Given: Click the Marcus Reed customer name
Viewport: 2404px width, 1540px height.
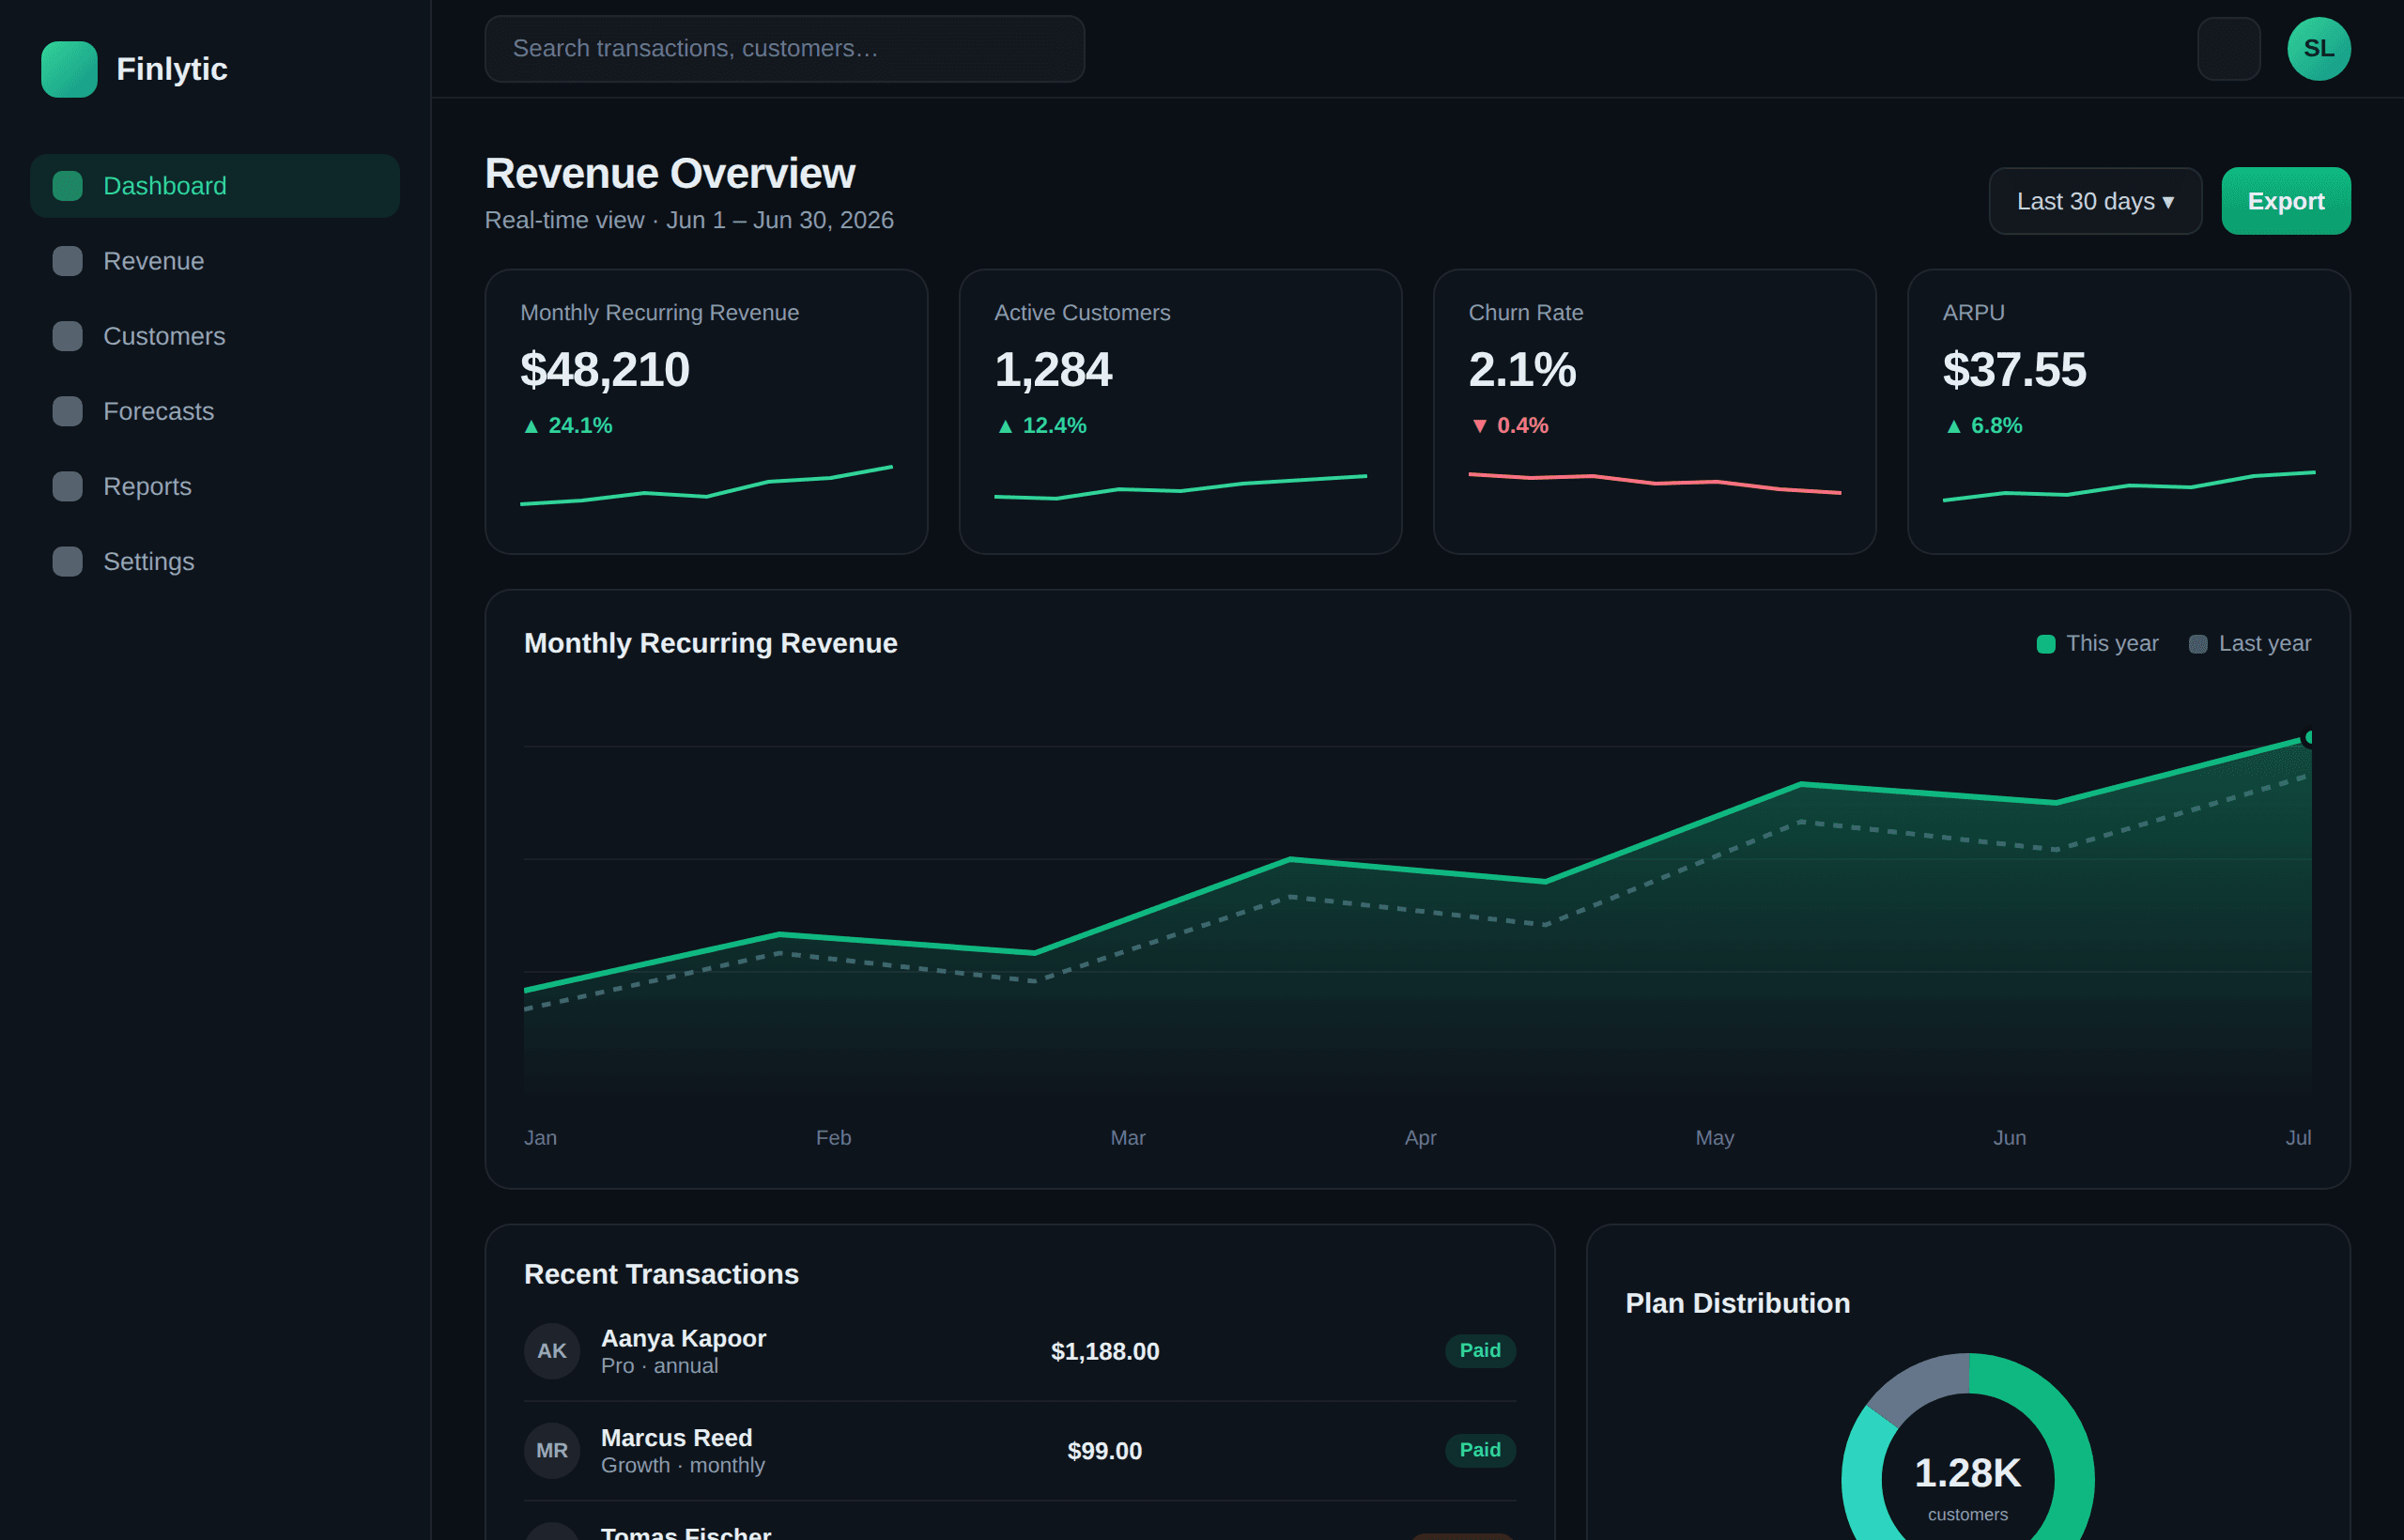Looking at the screenshot, I should (x=676, y=1438).
